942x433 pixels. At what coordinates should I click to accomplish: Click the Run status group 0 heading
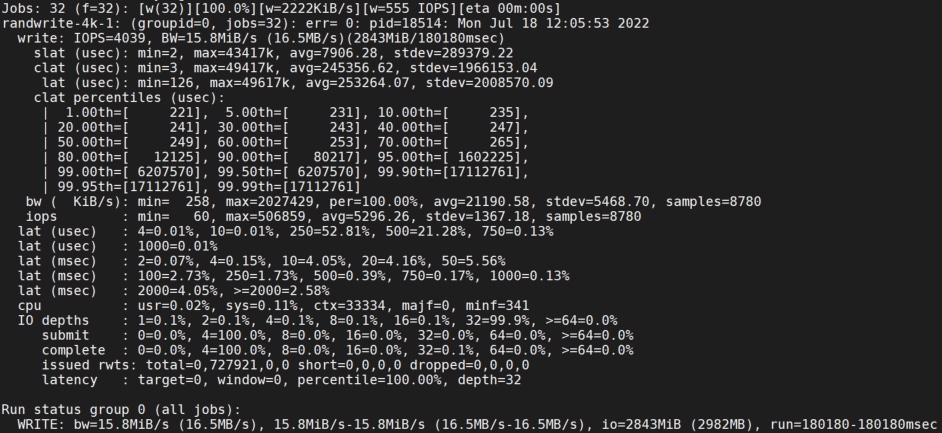121,409
